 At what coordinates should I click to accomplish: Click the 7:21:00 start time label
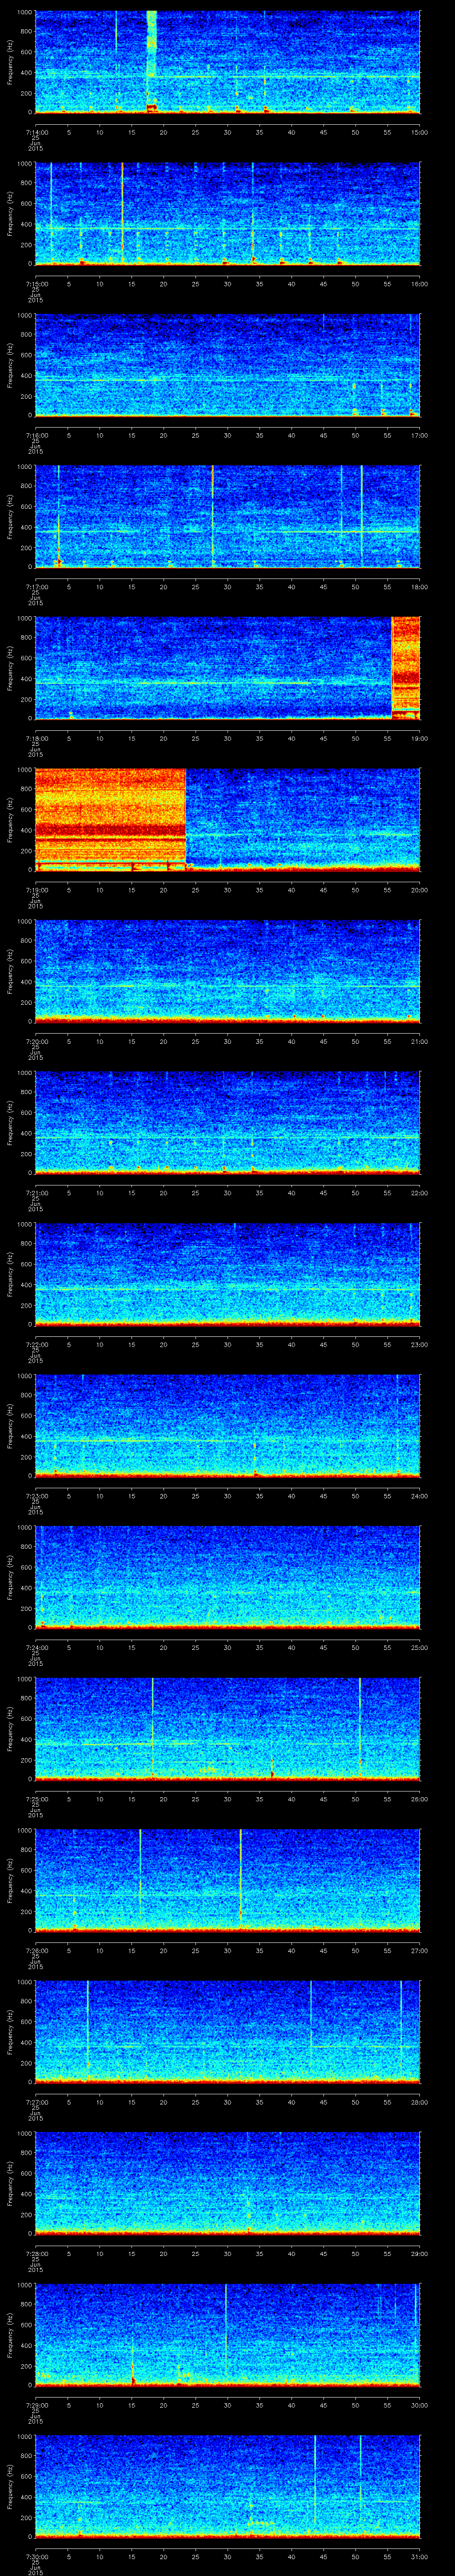35,1193
